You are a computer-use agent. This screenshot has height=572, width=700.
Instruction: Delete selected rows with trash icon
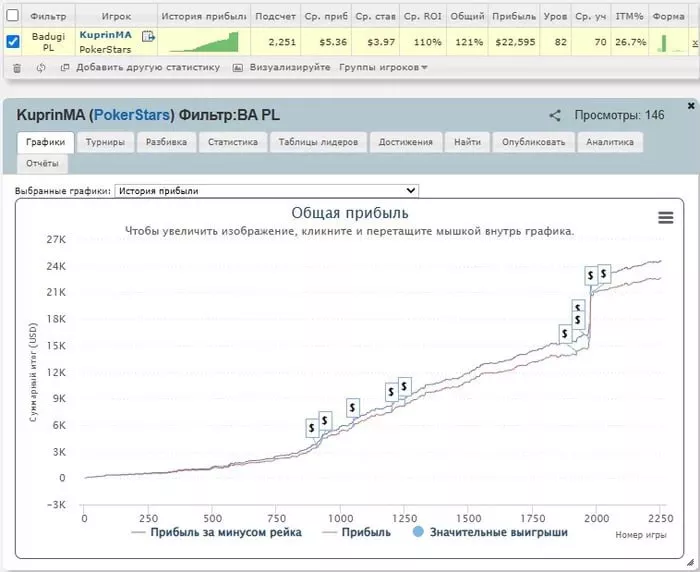tap(17, 68)
